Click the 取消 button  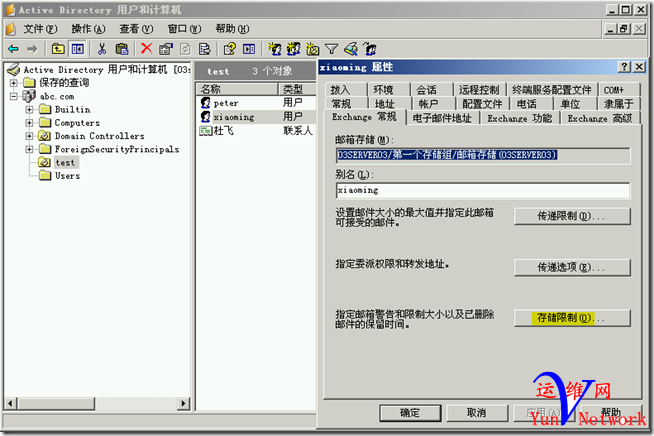coord(477,413)
